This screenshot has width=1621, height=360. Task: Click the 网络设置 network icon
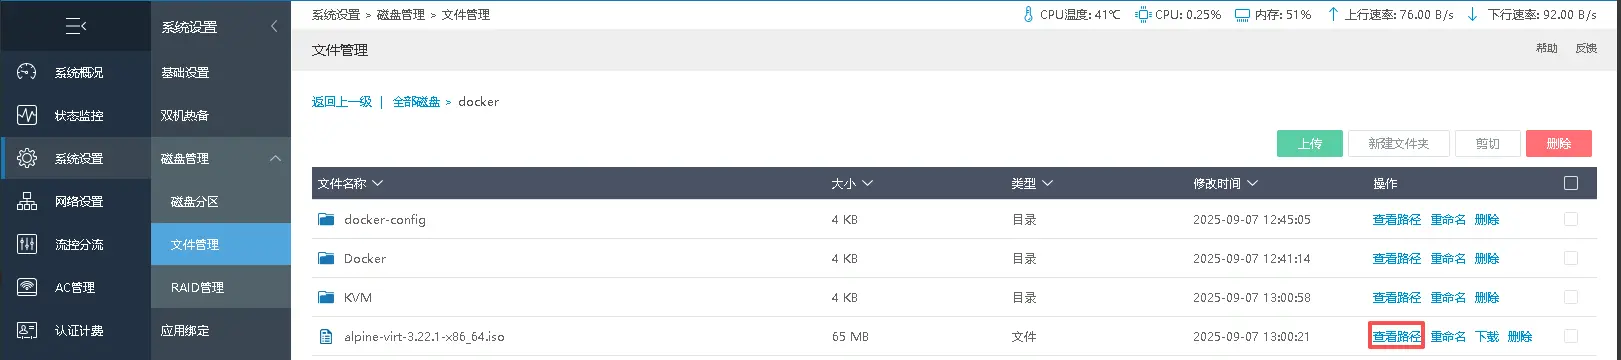(27, 201)
